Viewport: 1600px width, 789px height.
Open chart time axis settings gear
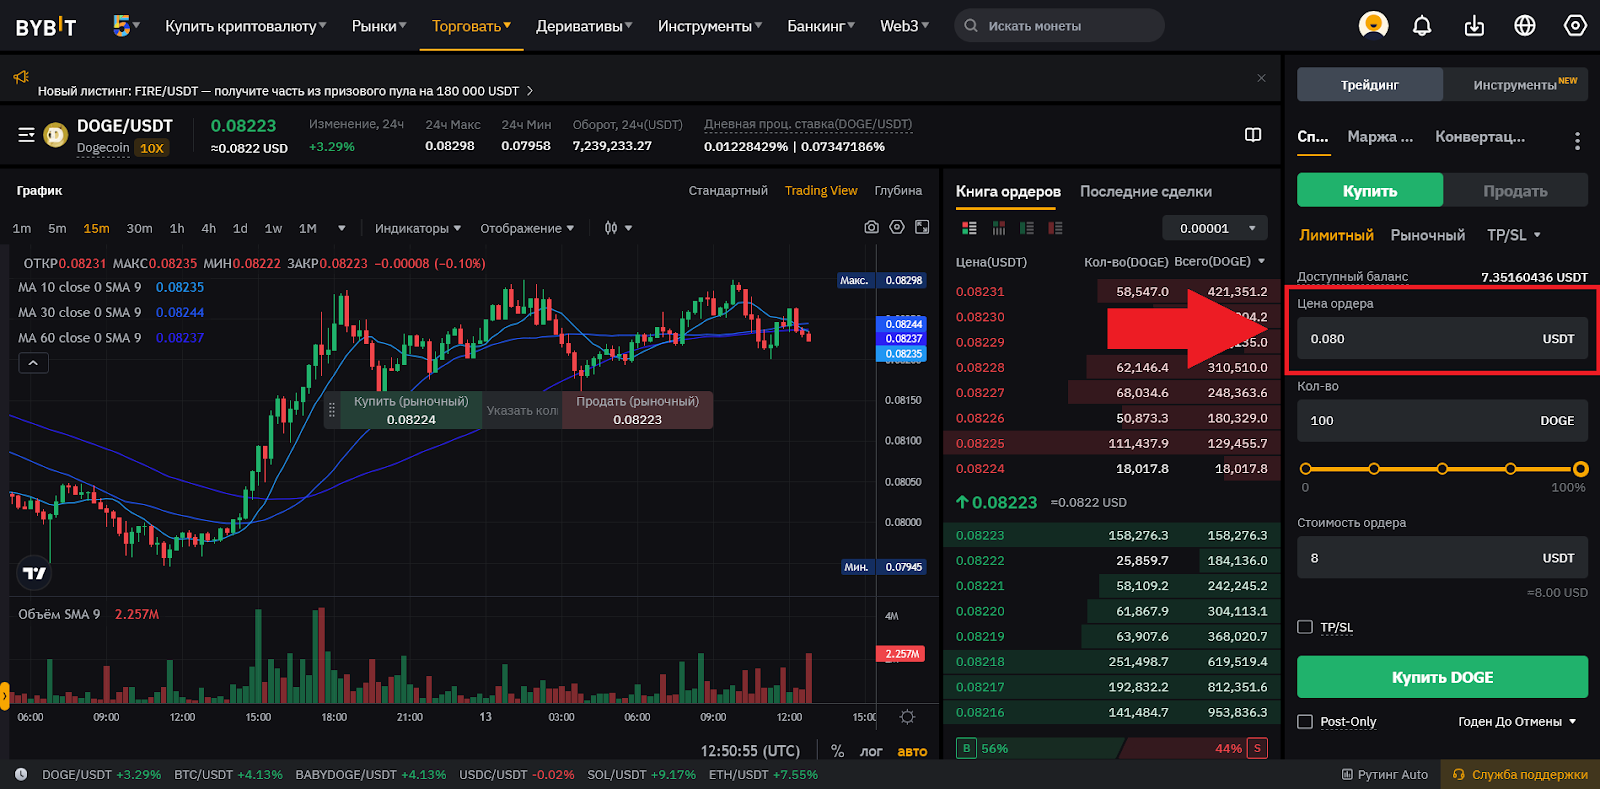point(907,717)
